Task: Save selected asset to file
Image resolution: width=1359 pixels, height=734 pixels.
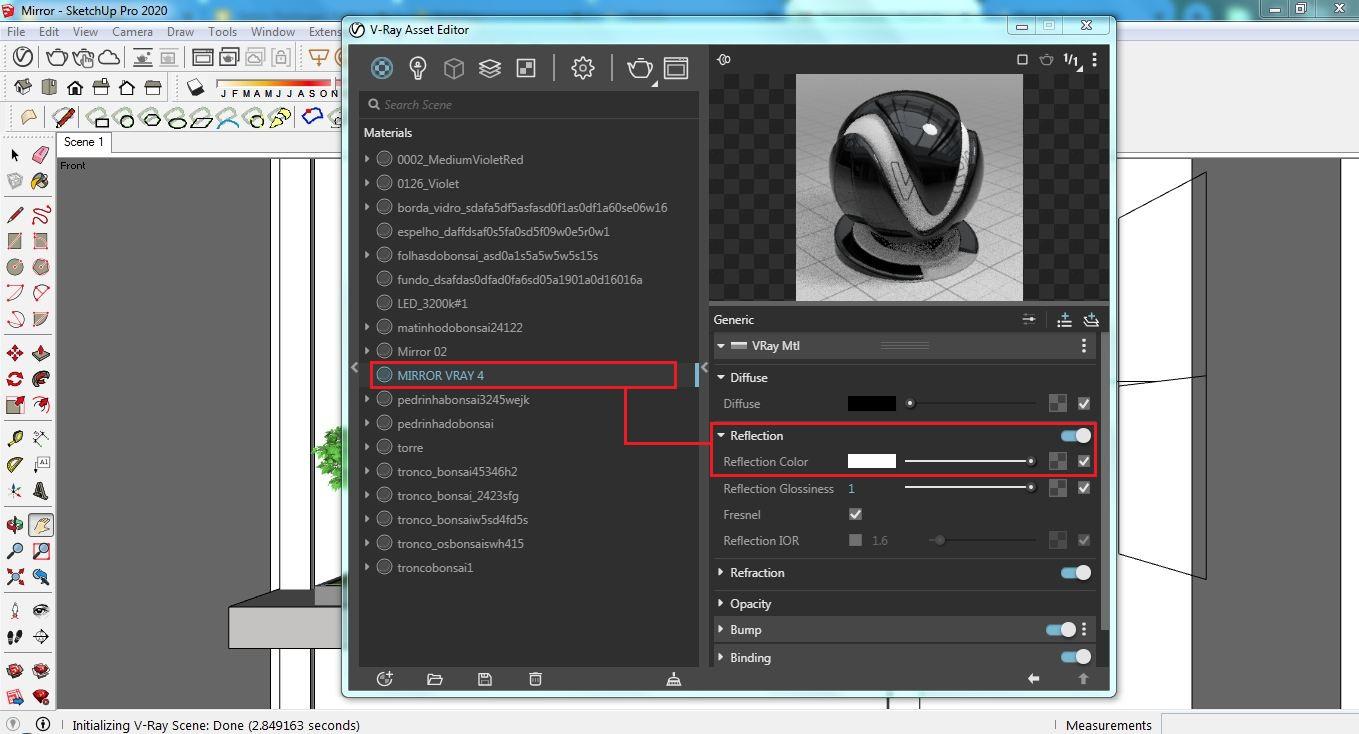Action: [x=485, y=679]
